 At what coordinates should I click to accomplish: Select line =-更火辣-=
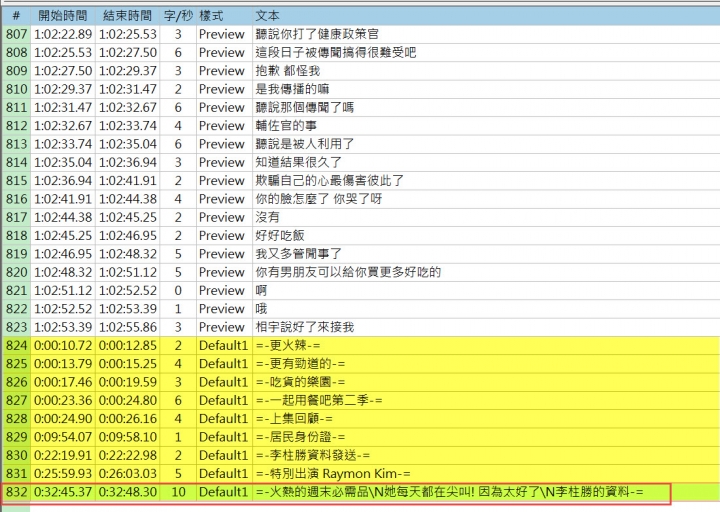288,345
